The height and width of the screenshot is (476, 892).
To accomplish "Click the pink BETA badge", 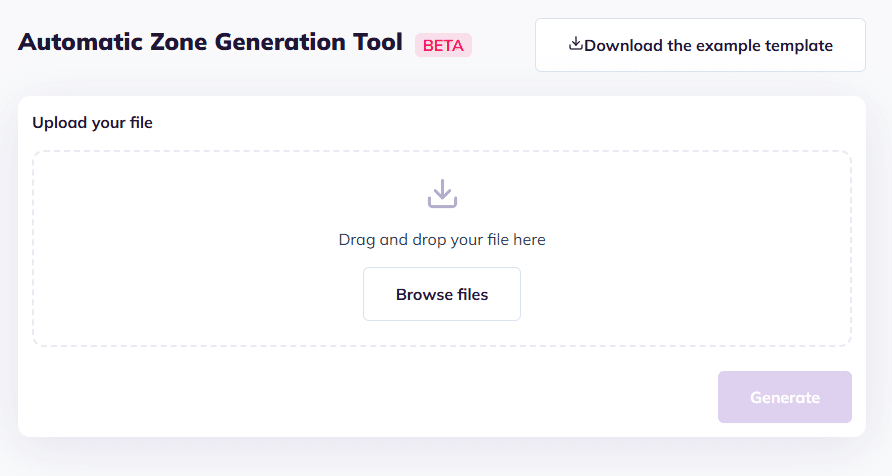I will pyautogui.click(x=443, y=45).
